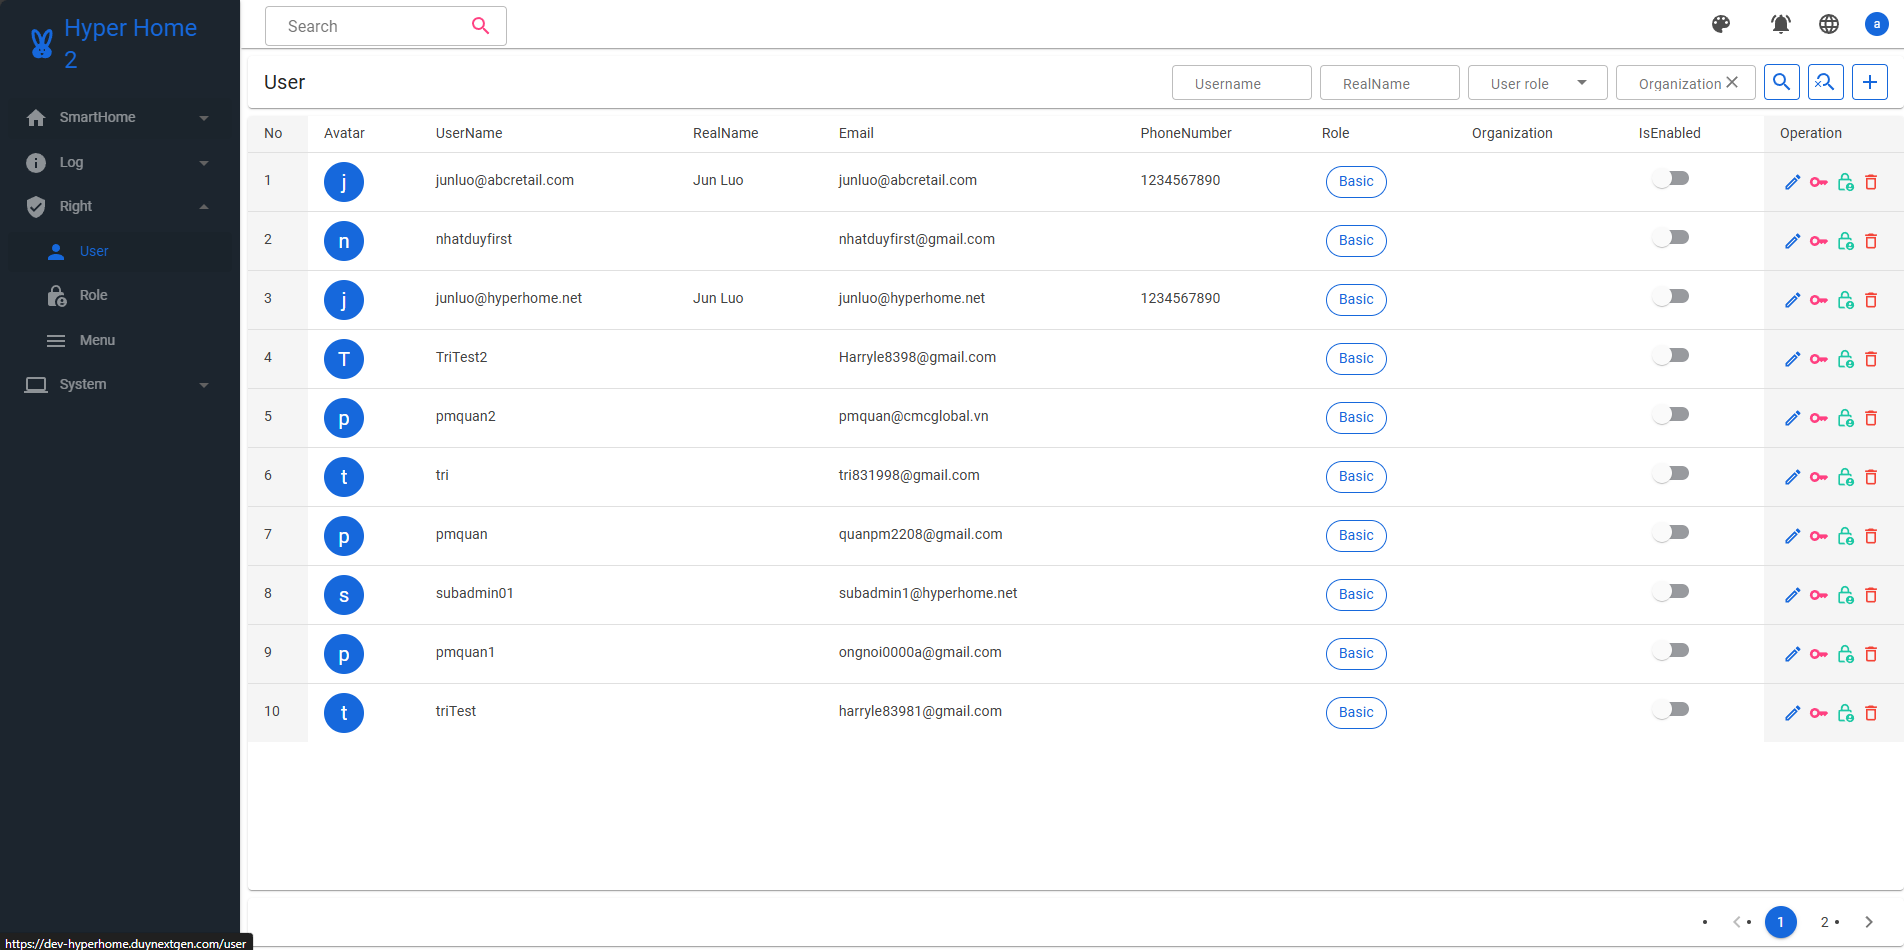Click the key icon for triTest

pos(1819,713)
